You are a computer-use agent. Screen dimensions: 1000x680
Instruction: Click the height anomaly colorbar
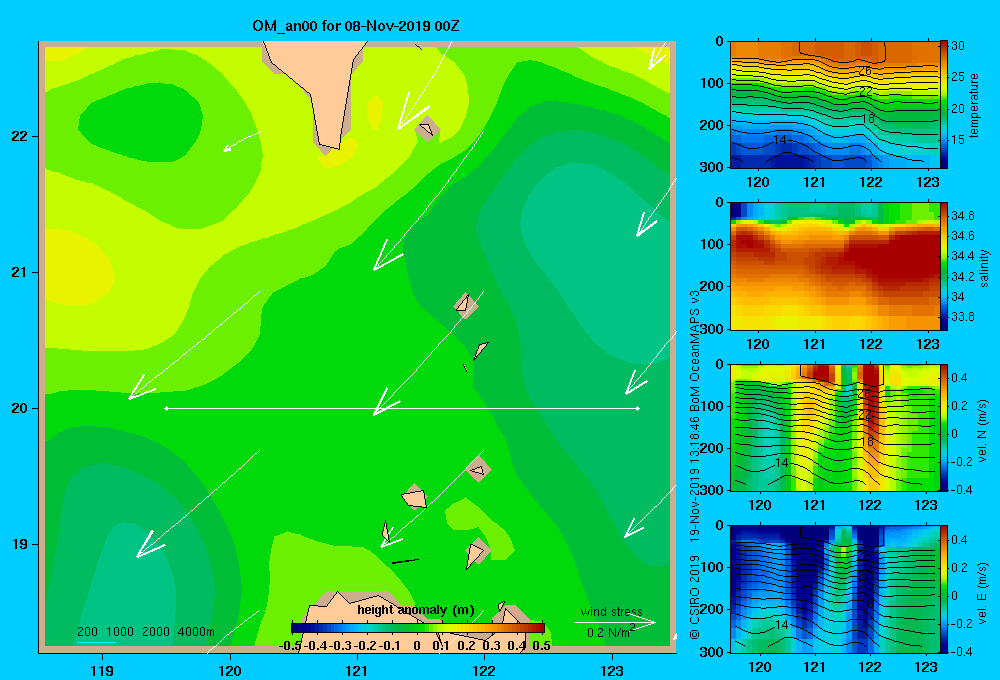pyautogui.click(x=418, y=628)
